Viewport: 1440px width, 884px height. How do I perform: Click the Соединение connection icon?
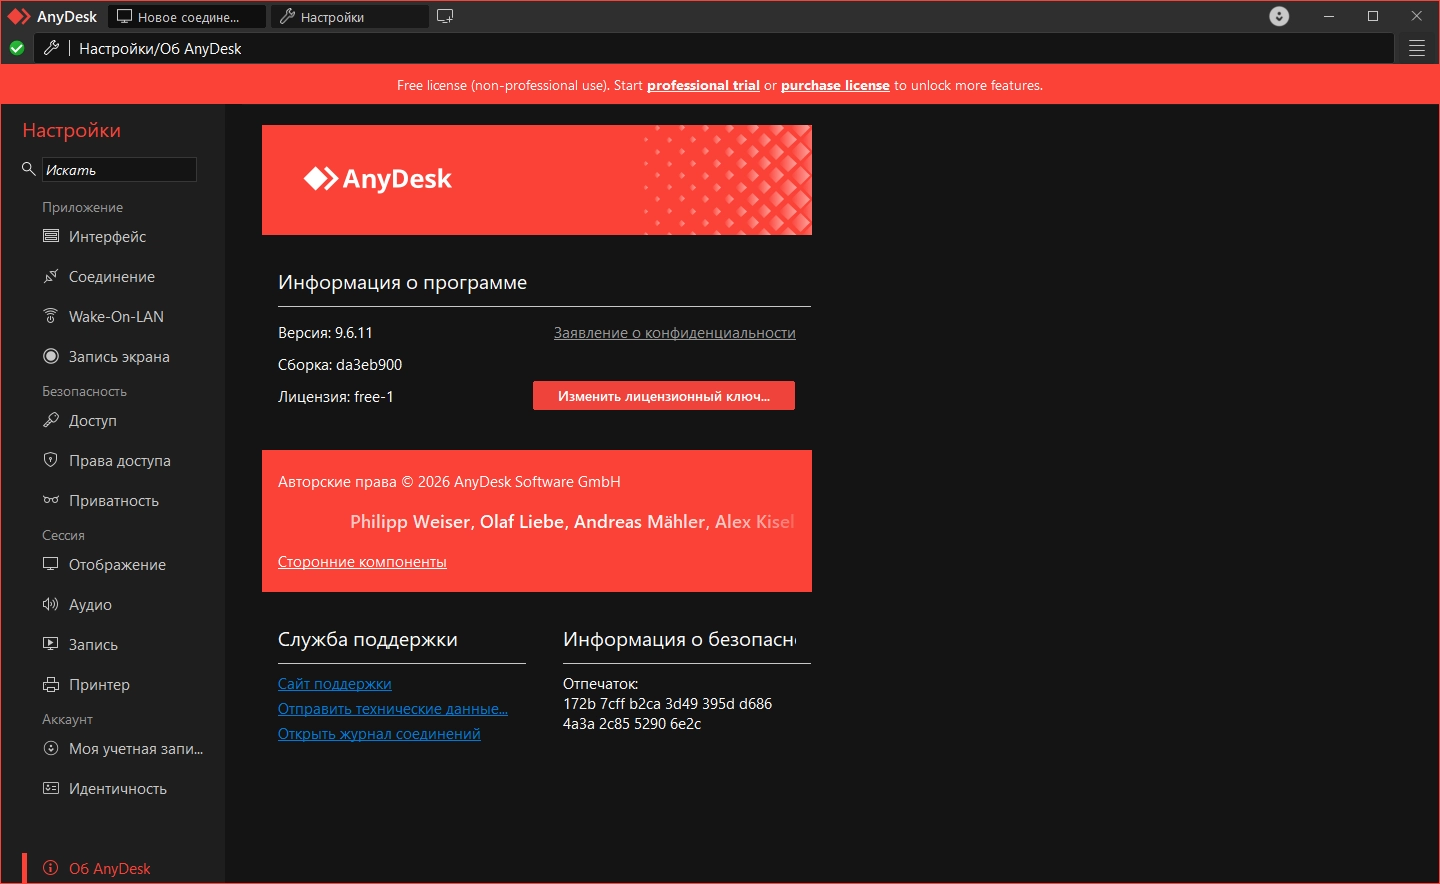click(51, 276)
